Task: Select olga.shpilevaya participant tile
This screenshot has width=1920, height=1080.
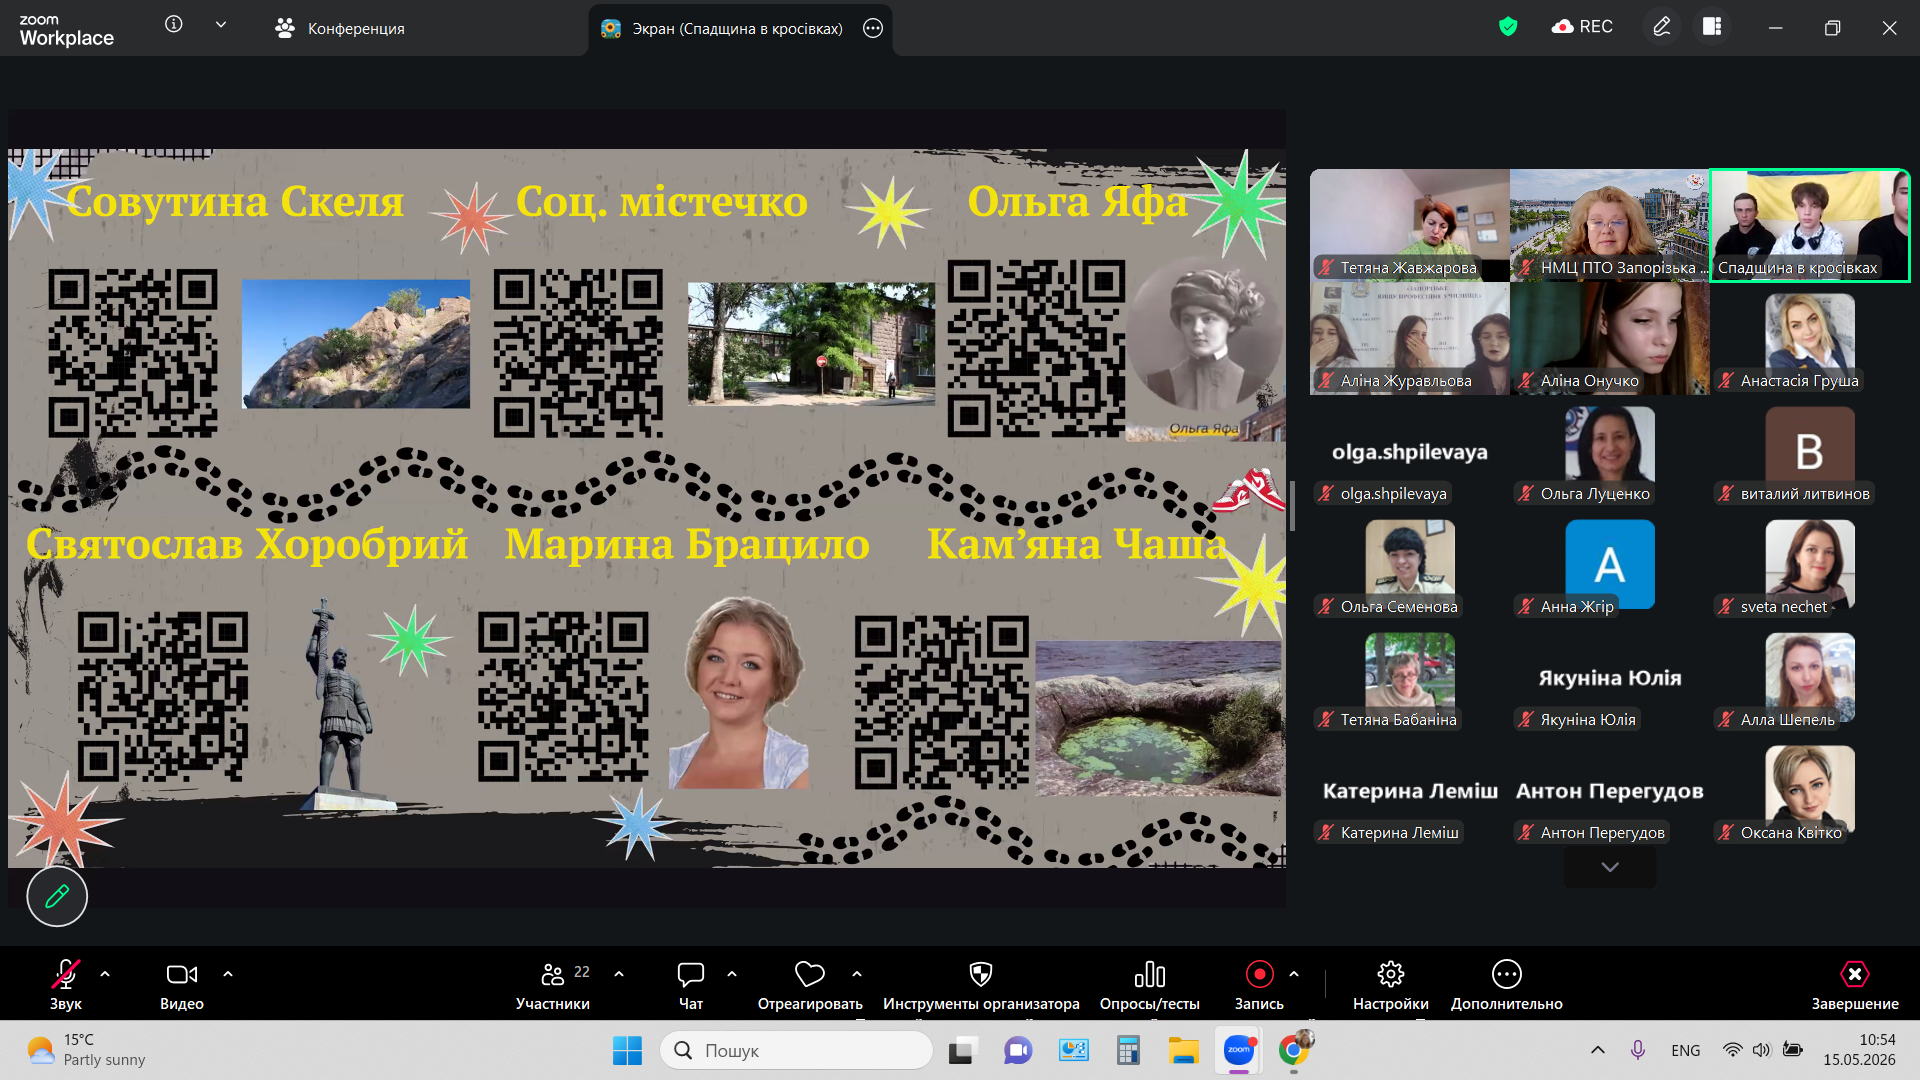Action: pyautogui.click(x=1409, y=451)
